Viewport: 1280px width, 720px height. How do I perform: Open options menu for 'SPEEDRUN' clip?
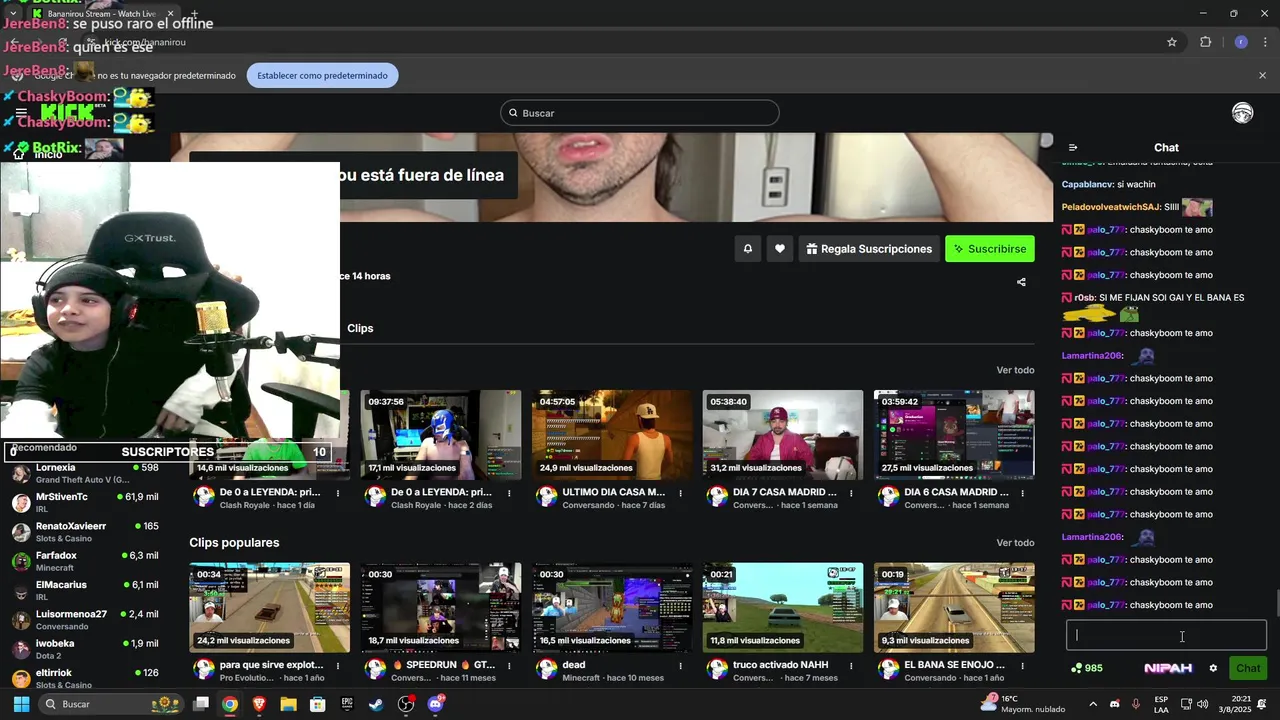(509, 665)
